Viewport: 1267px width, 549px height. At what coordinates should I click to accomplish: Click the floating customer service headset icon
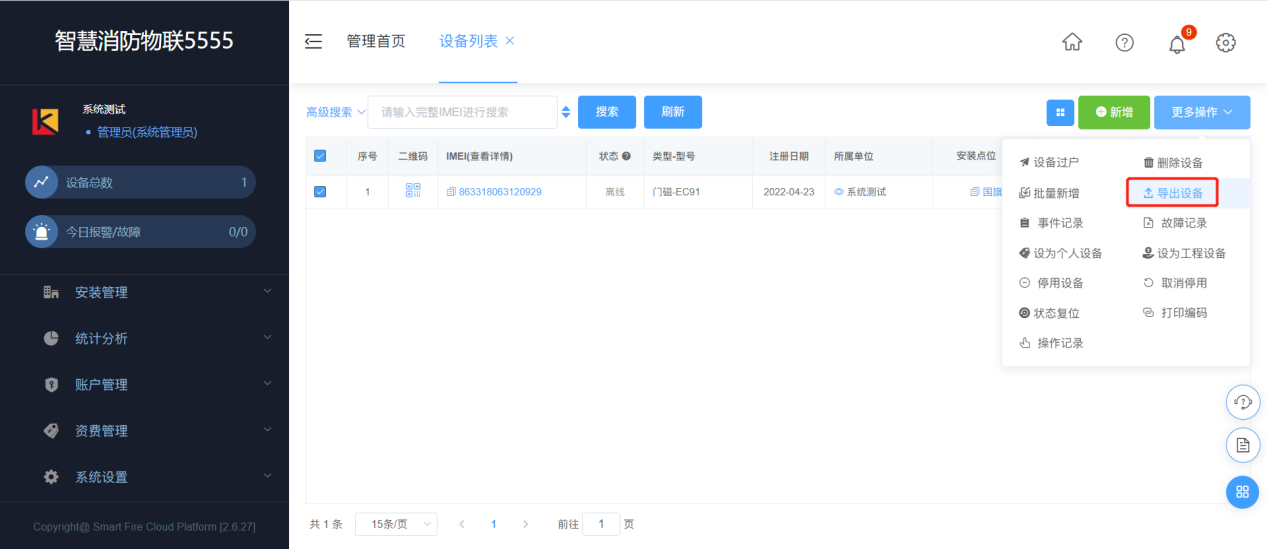[x=1243, y=402]
